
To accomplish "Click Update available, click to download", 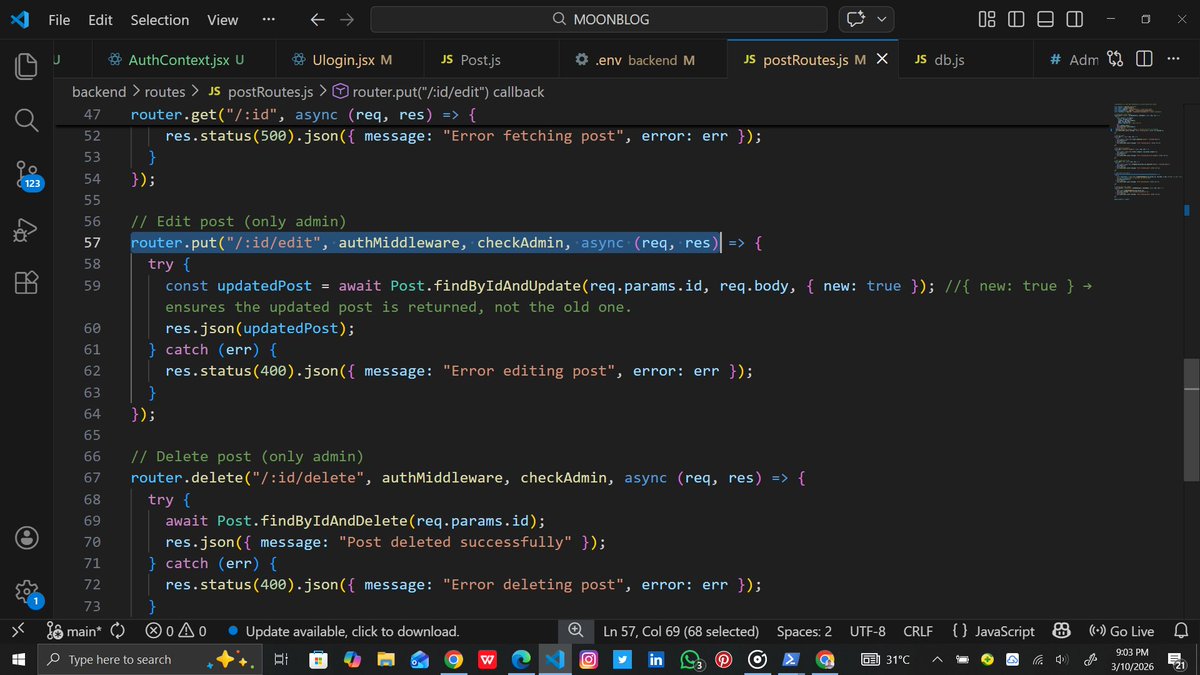I will pos(343,631).
